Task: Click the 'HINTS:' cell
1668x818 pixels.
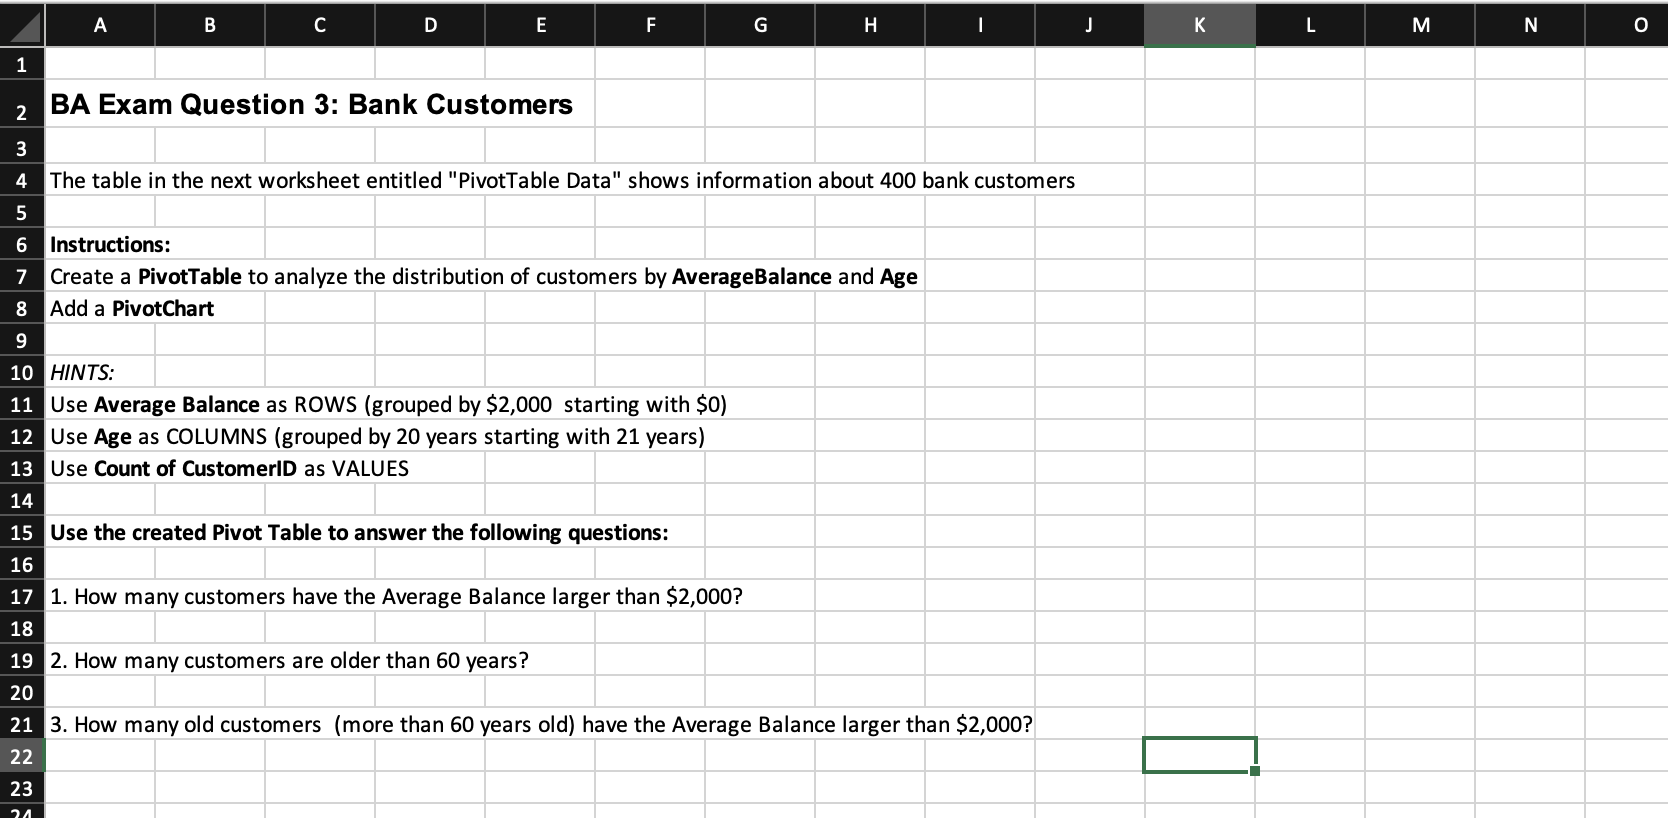Action: coord(82,373)
